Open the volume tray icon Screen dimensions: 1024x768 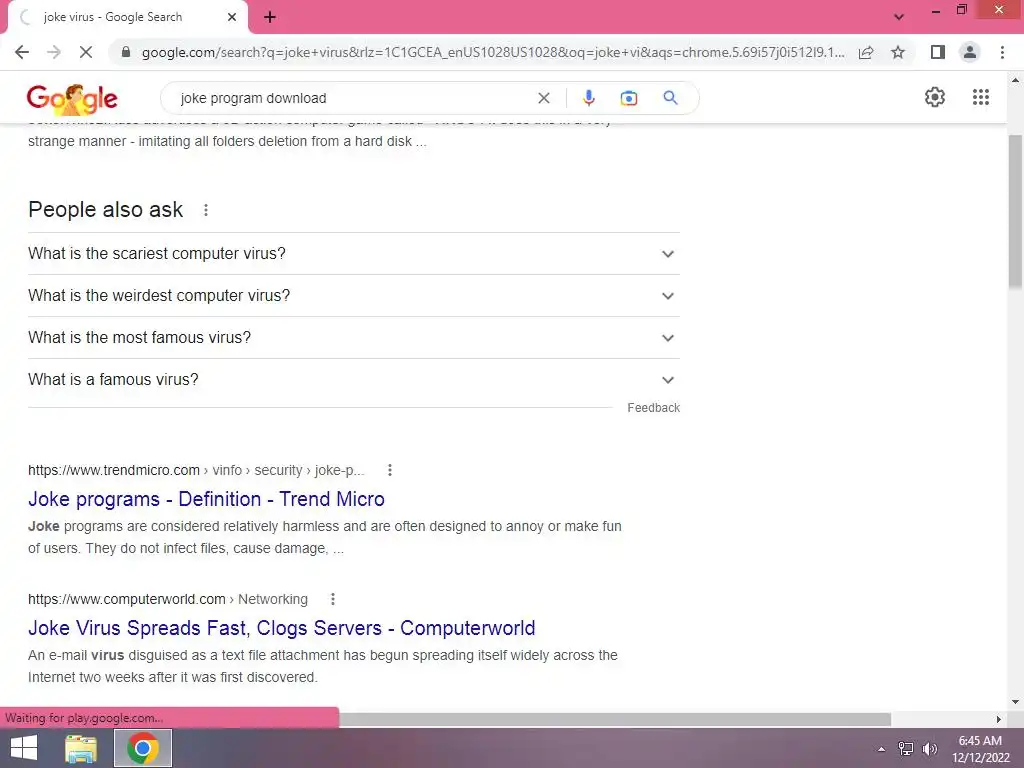click(929, 749)
